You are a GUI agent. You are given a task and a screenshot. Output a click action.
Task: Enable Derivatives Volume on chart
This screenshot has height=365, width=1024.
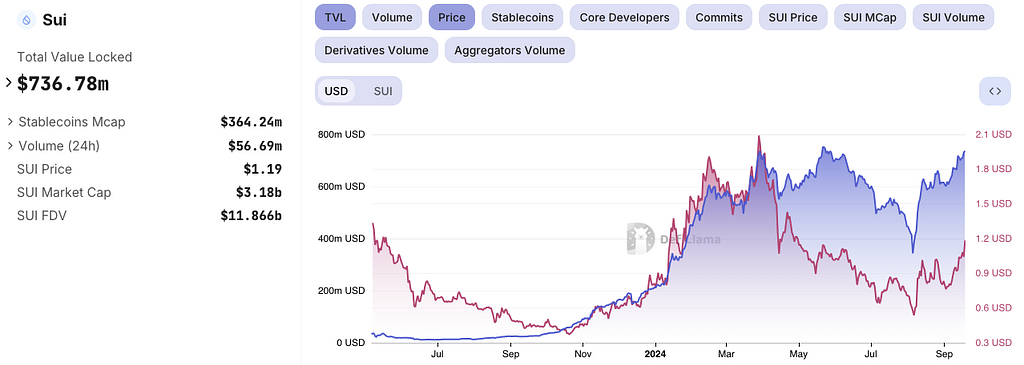(376, 50)
